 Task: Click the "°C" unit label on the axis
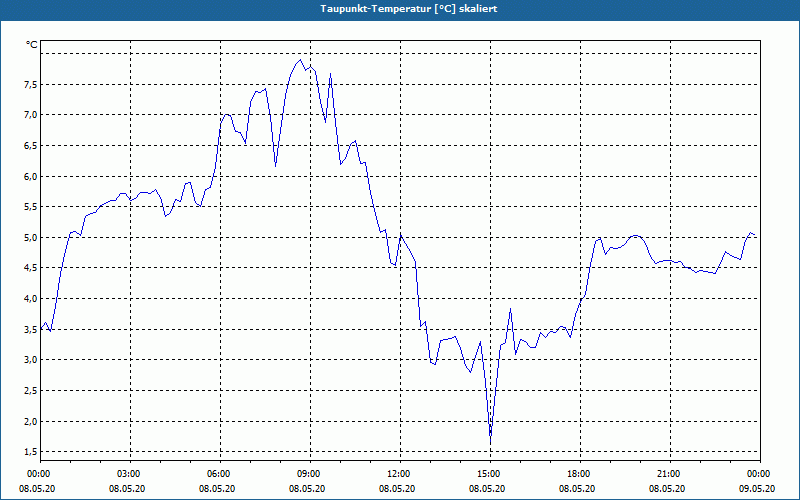click(x=32, y=45)
